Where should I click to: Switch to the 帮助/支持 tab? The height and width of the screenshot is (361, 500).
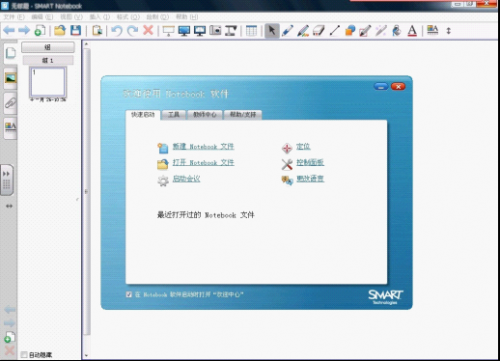pos(243,115)
